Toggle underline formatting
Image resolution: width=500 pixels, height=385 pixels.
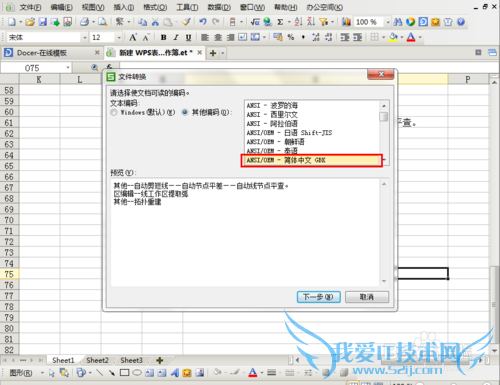189,37
